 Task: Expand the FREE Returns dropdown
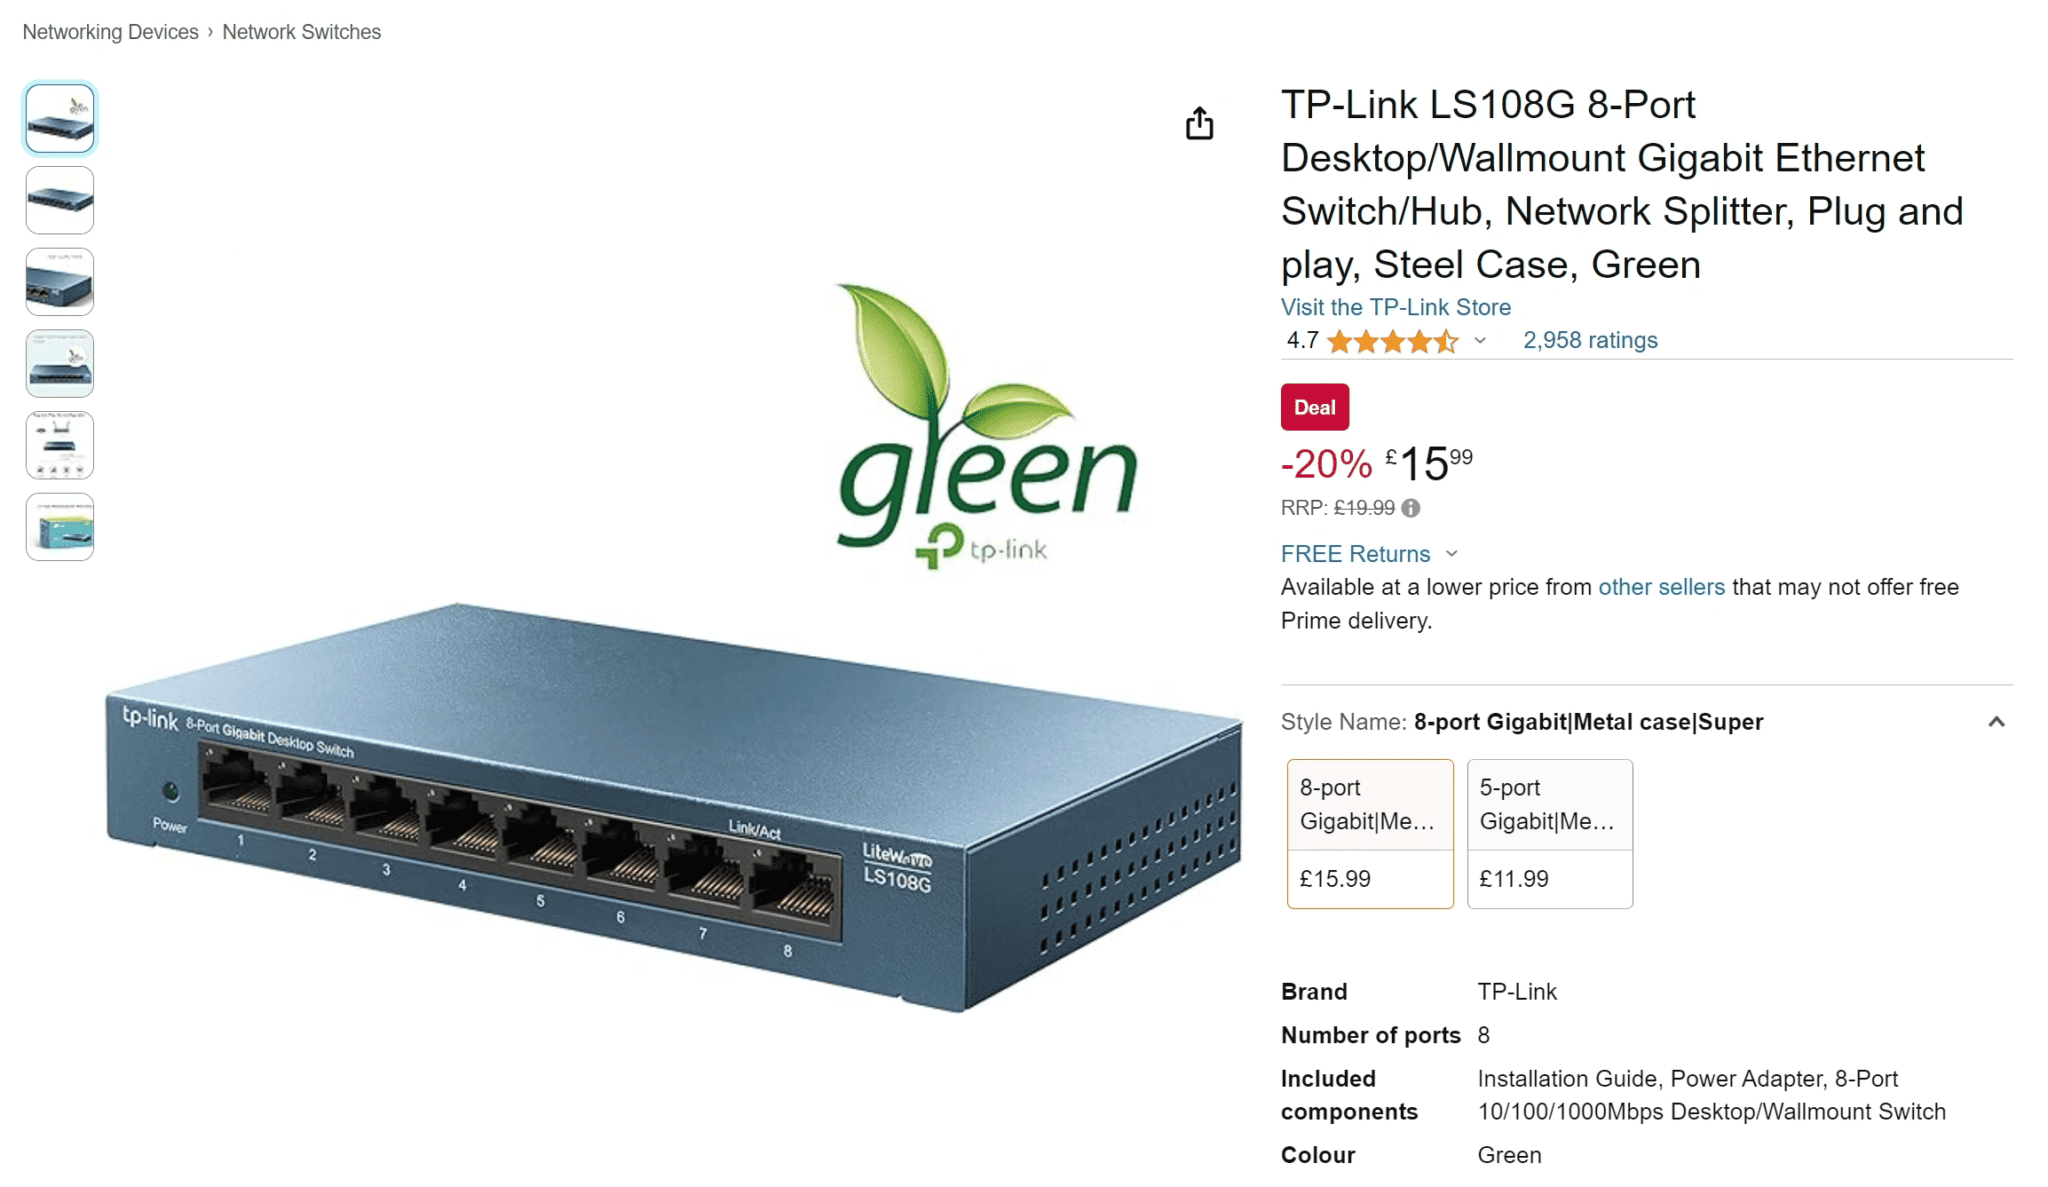[x=1452, y=554]
